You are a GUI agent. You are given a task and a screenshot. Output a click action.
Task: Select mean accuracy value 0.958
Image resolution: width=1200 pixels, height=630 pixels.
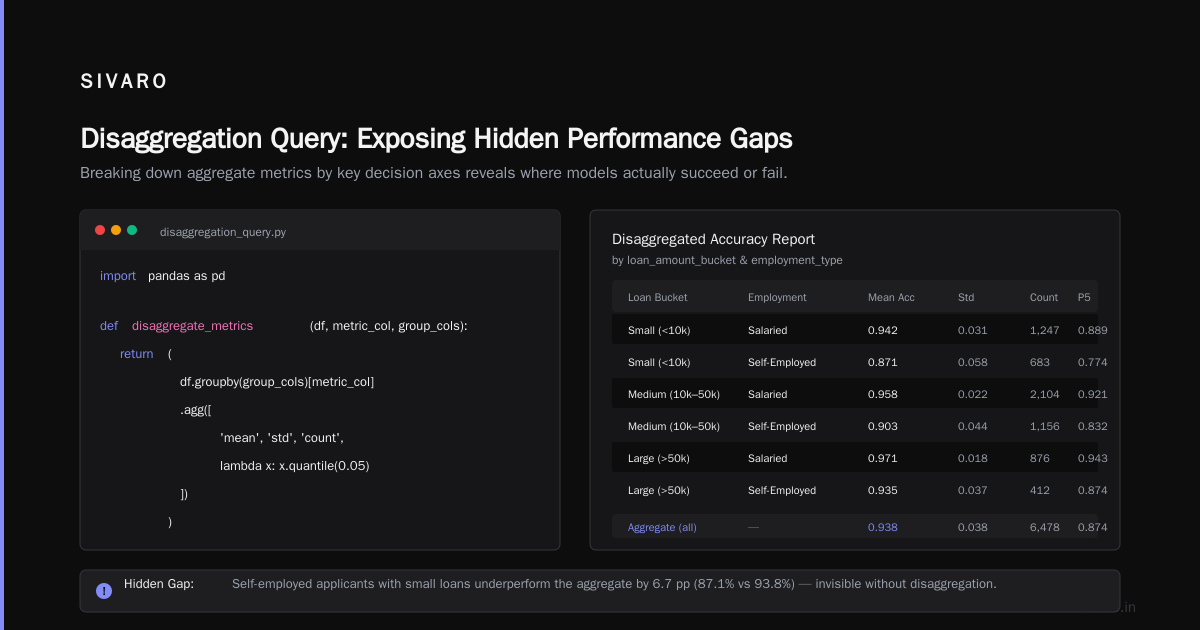pyautogui.click(x=883, y=394)
